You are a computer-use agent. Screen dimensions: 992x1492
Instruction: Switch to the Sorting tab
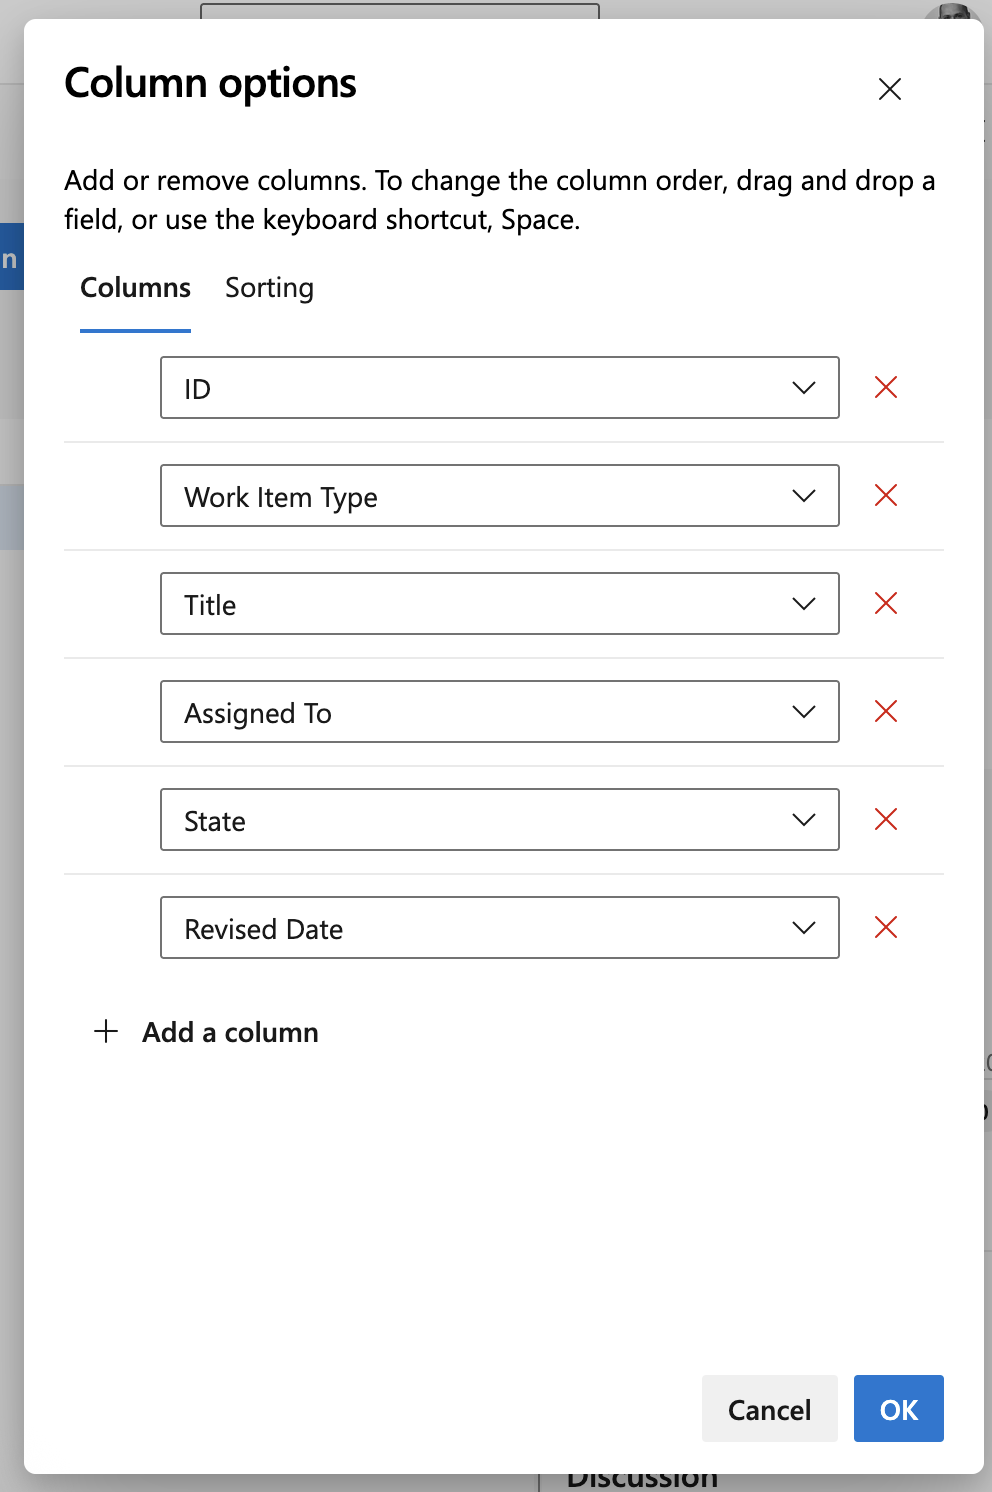tap(269, 288)
